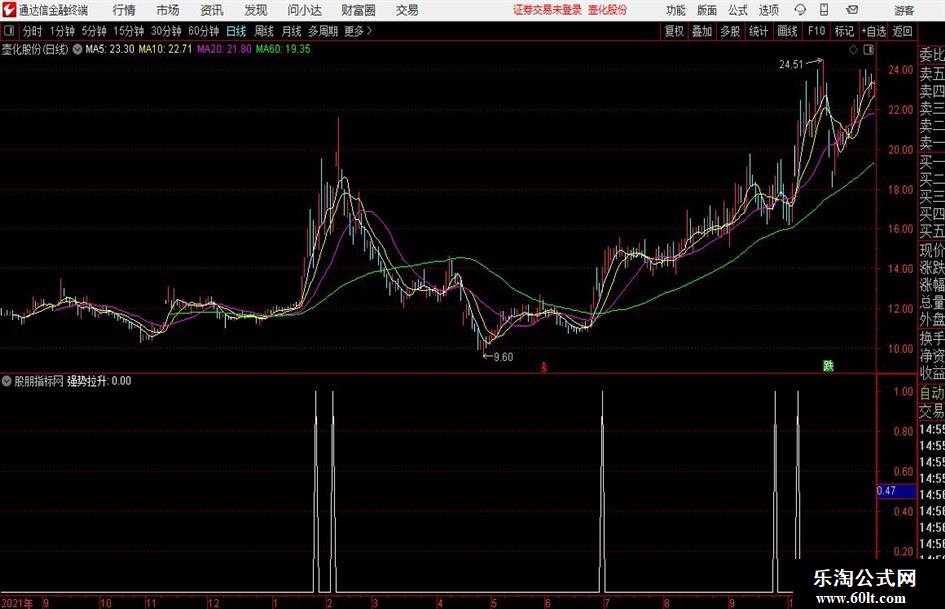Click the 叠加 overlay toolbar button
945x609 pixels.
pos(702,31)
